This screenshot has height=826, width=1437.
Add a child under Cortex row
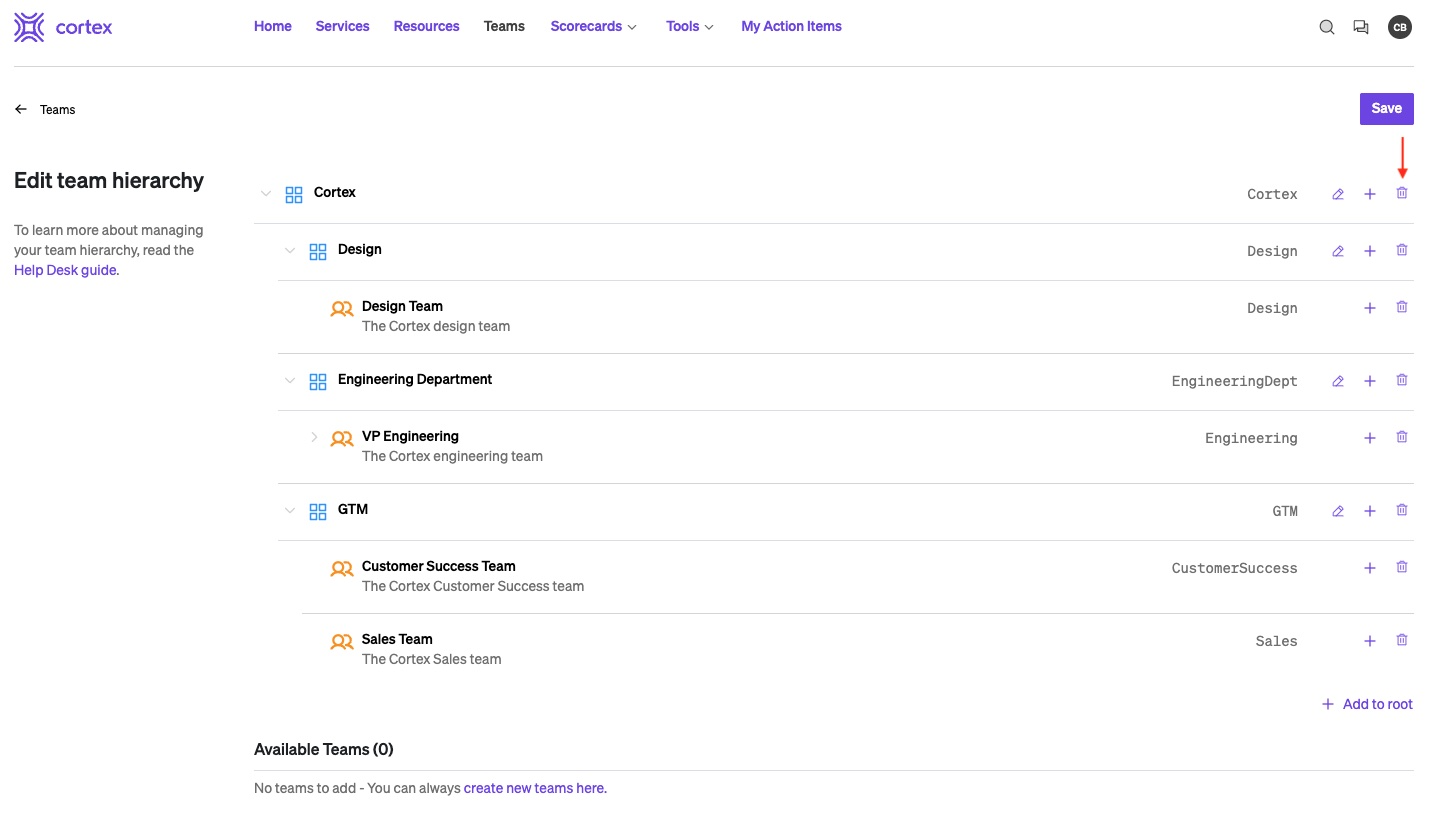click(x=1370, y=194)
